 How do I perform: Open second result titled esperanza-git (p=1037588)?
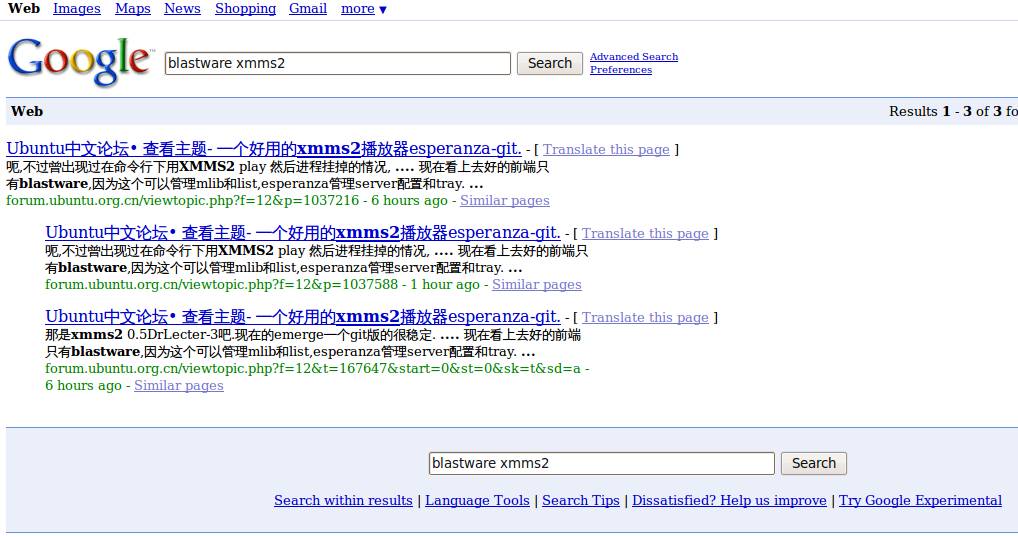point(303,232)
